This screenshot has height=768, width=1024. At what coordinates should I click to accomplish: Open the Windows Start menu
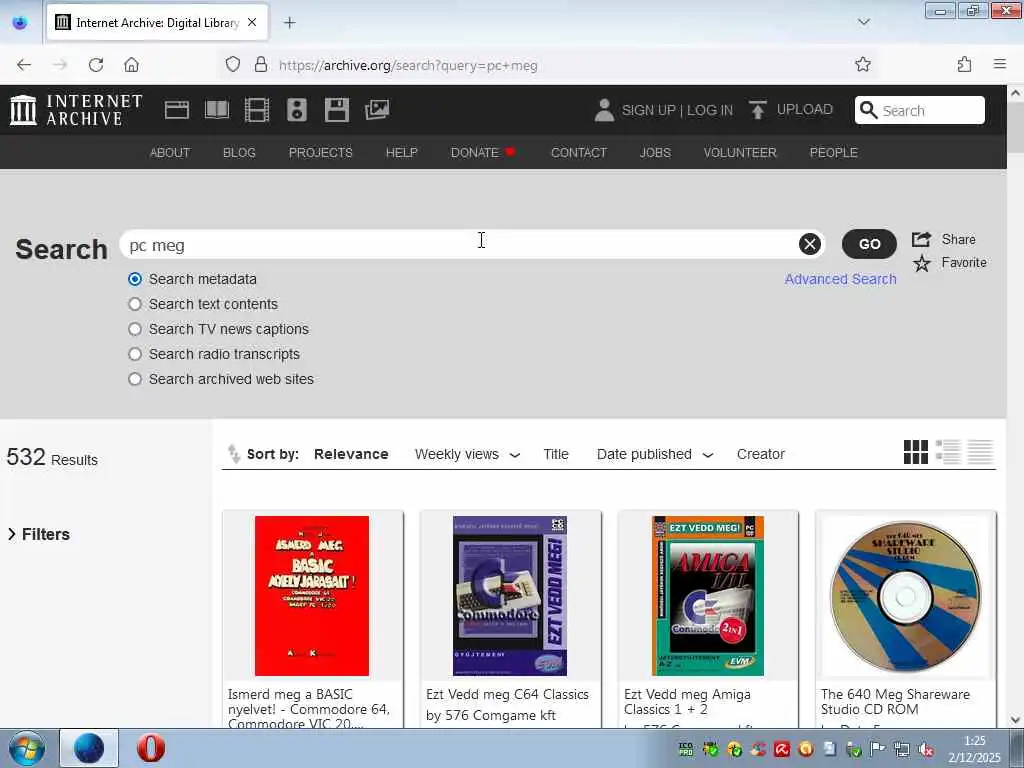(x=27, y=748)
